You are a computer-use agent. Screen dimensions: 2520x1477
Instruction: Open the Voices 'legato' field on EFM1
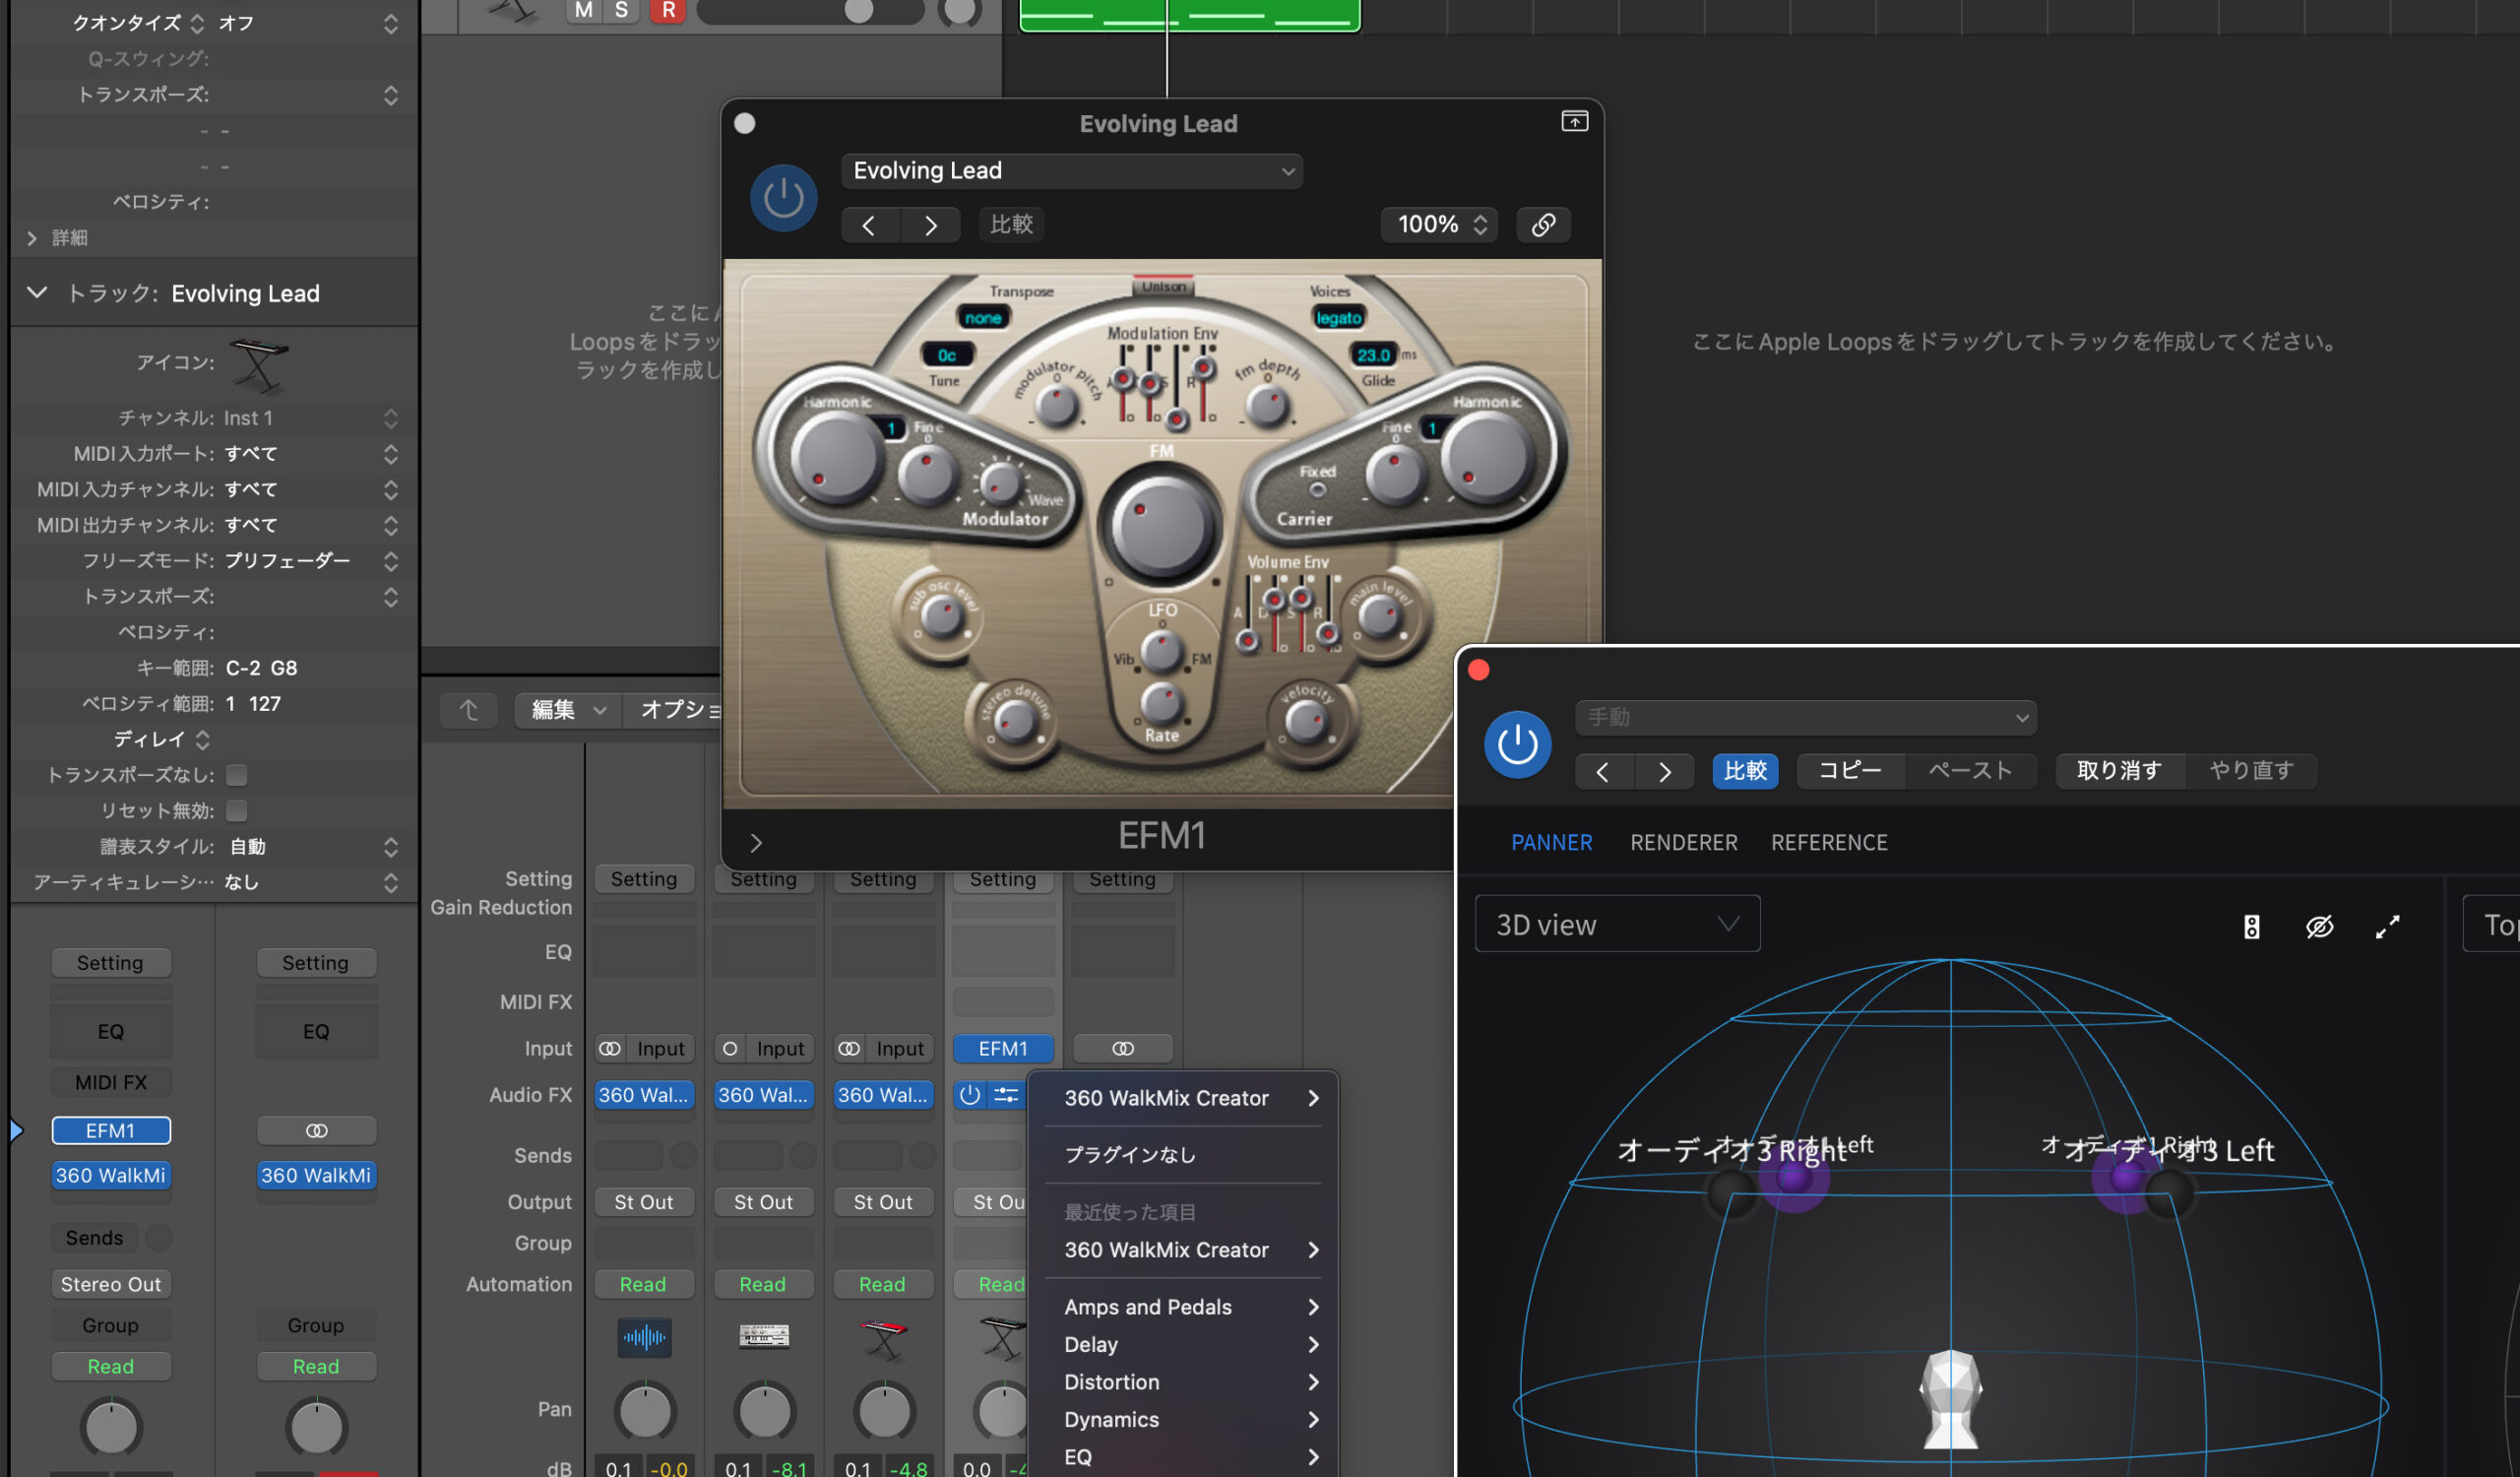[1338, 317]
